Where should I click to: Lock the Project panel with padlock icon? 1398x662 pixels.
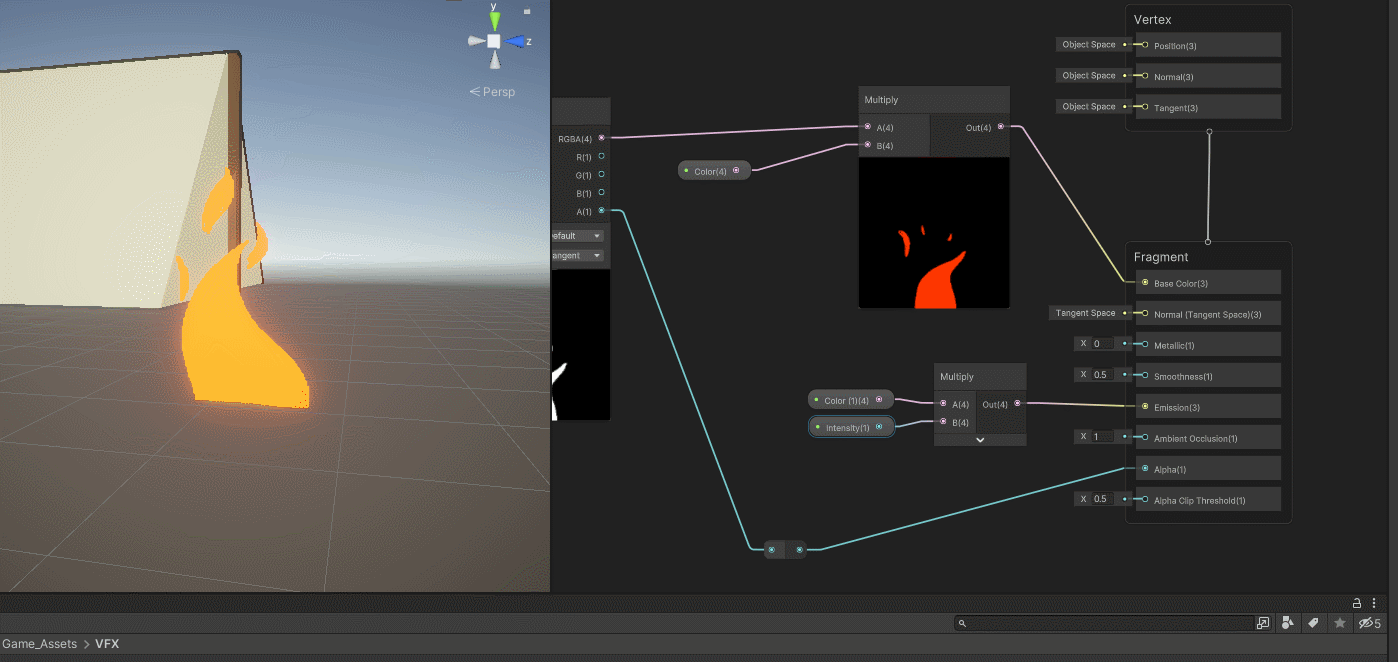coord(1357,603)
